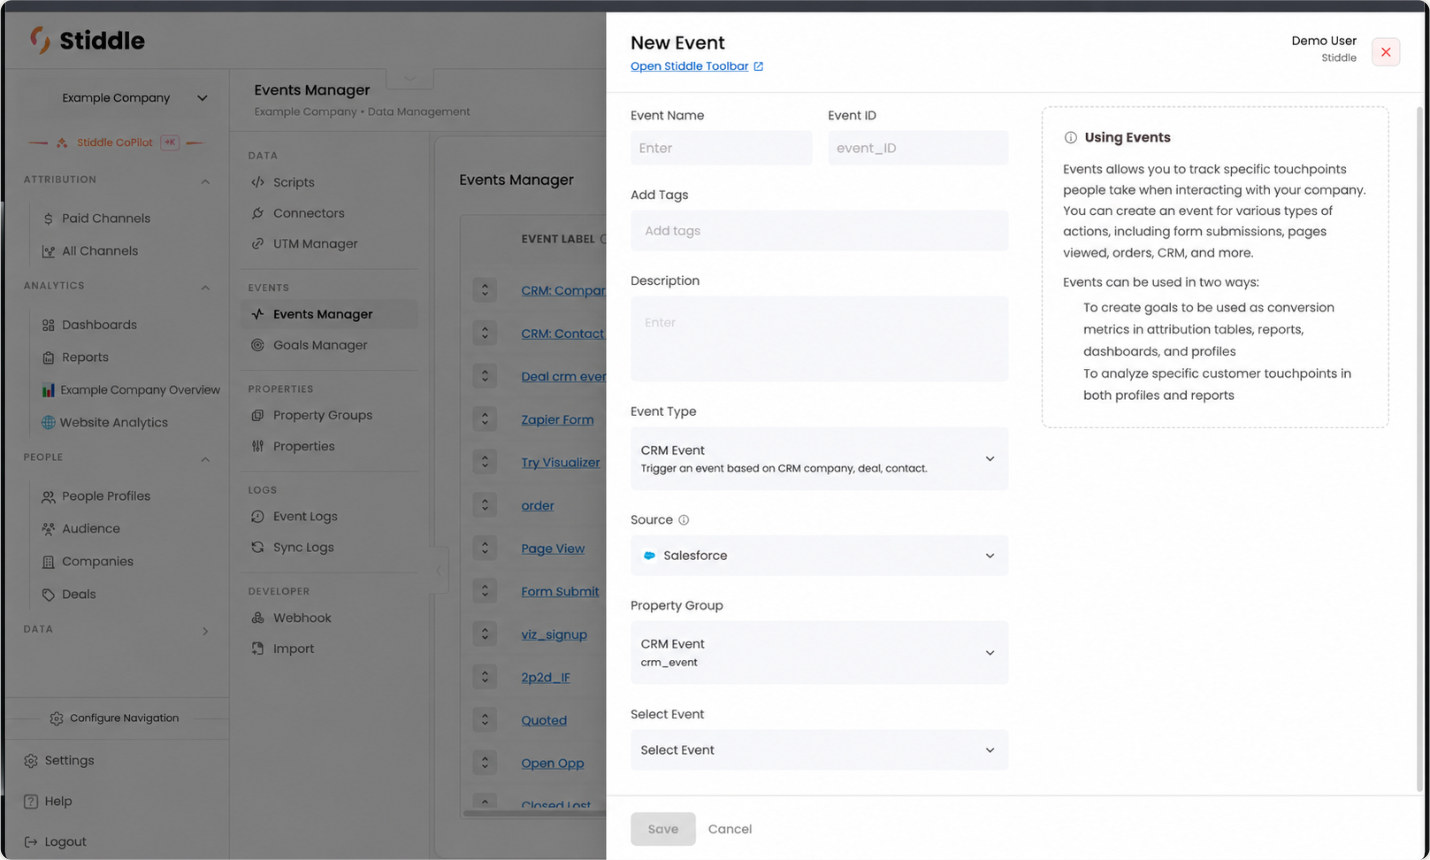Open Paid Channels dollar icon item
This screenshot has height=860, width=1430.
(48, 218)
